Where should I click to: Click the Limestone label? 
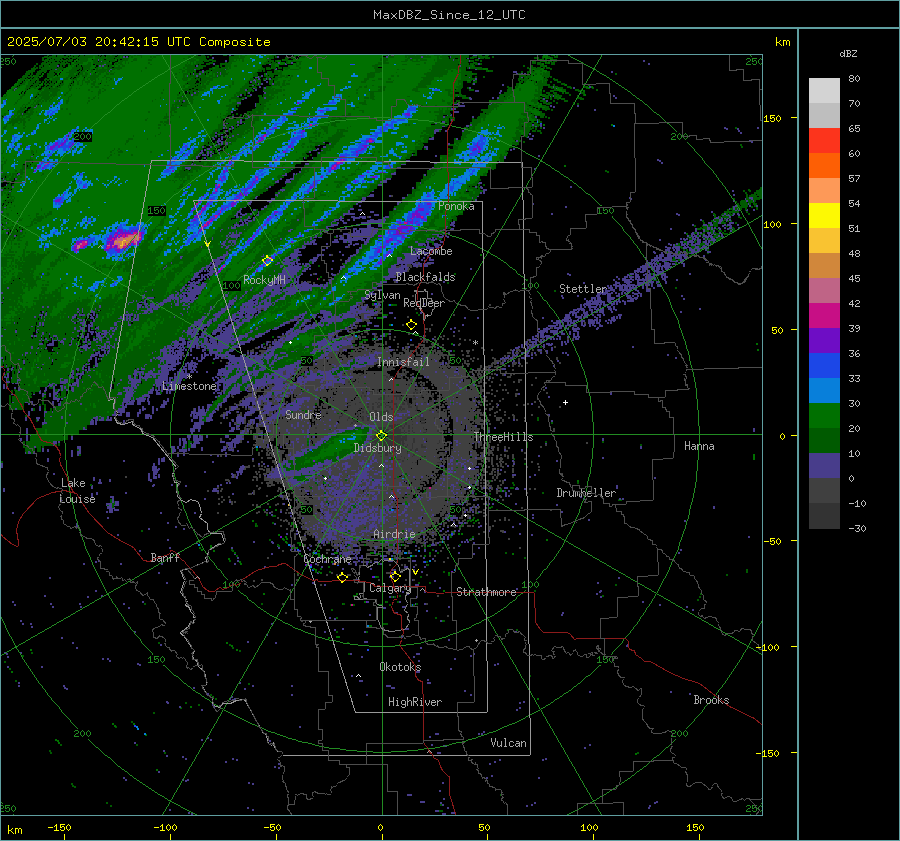click(189, 386)
